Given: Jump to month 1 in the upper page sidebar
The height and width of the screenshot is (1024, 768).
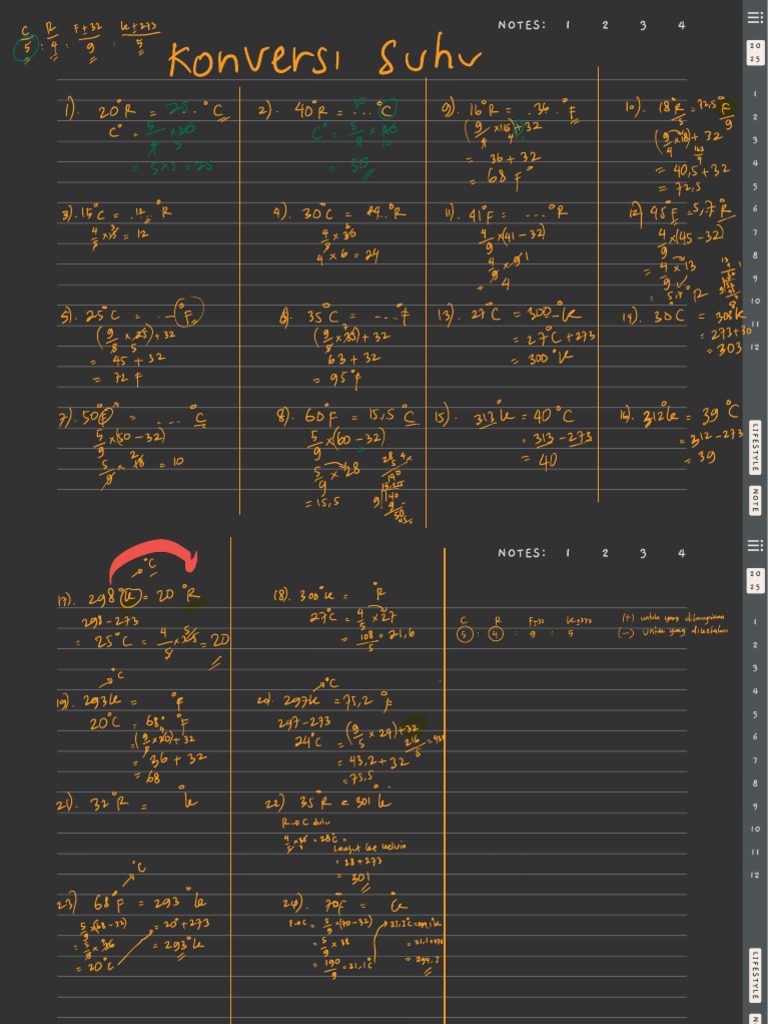Looking at the screenshot, I should tap(755, 94).
